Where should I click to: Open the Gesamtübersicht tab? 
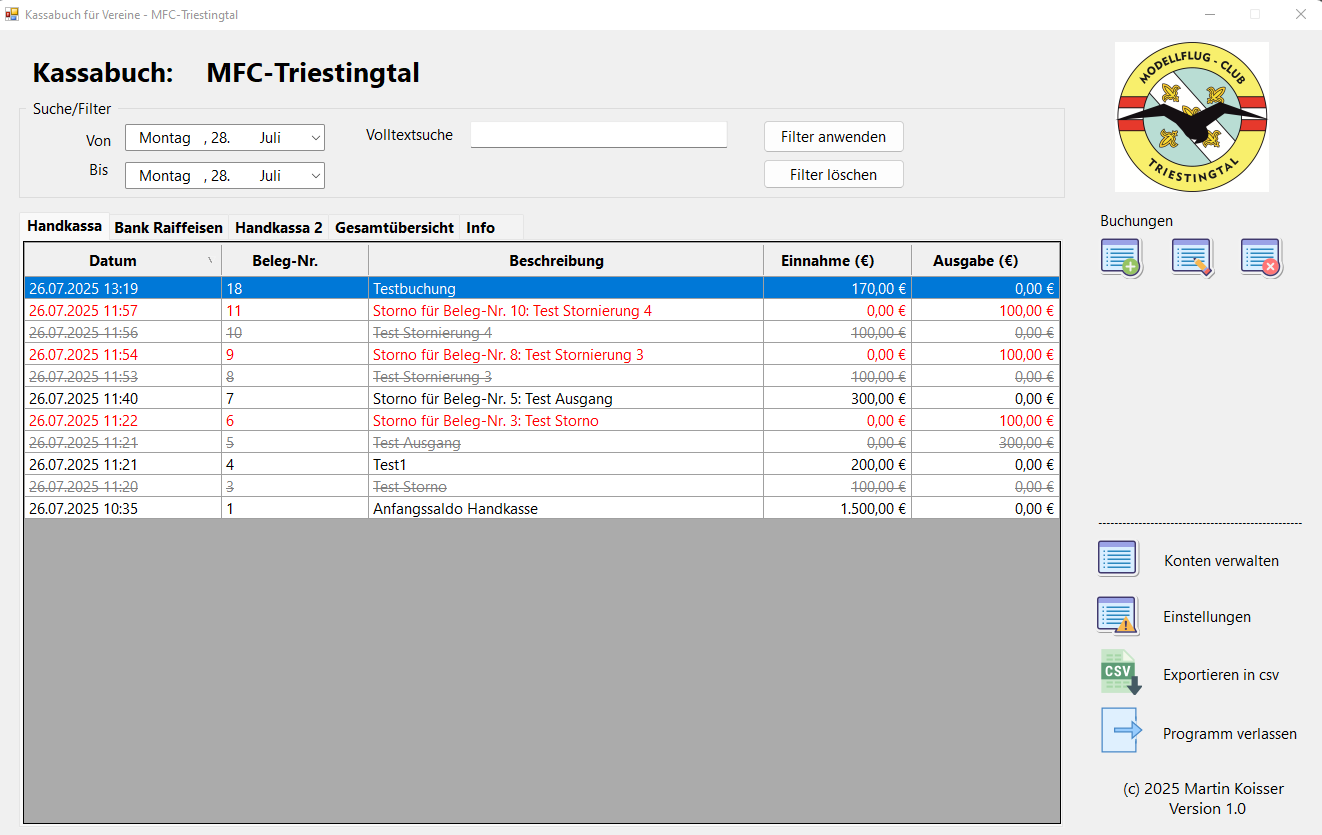point(394,228)
